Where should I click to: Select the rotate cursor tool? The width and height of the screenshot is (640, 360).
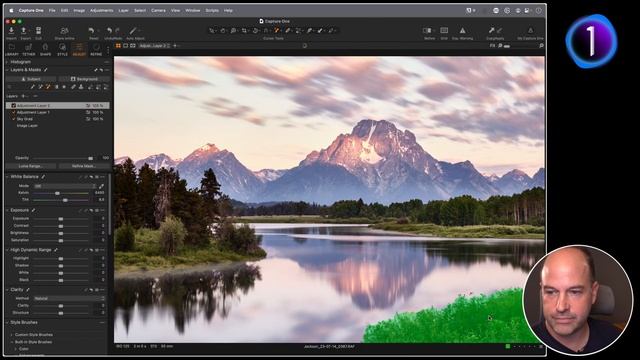(255, 31)
